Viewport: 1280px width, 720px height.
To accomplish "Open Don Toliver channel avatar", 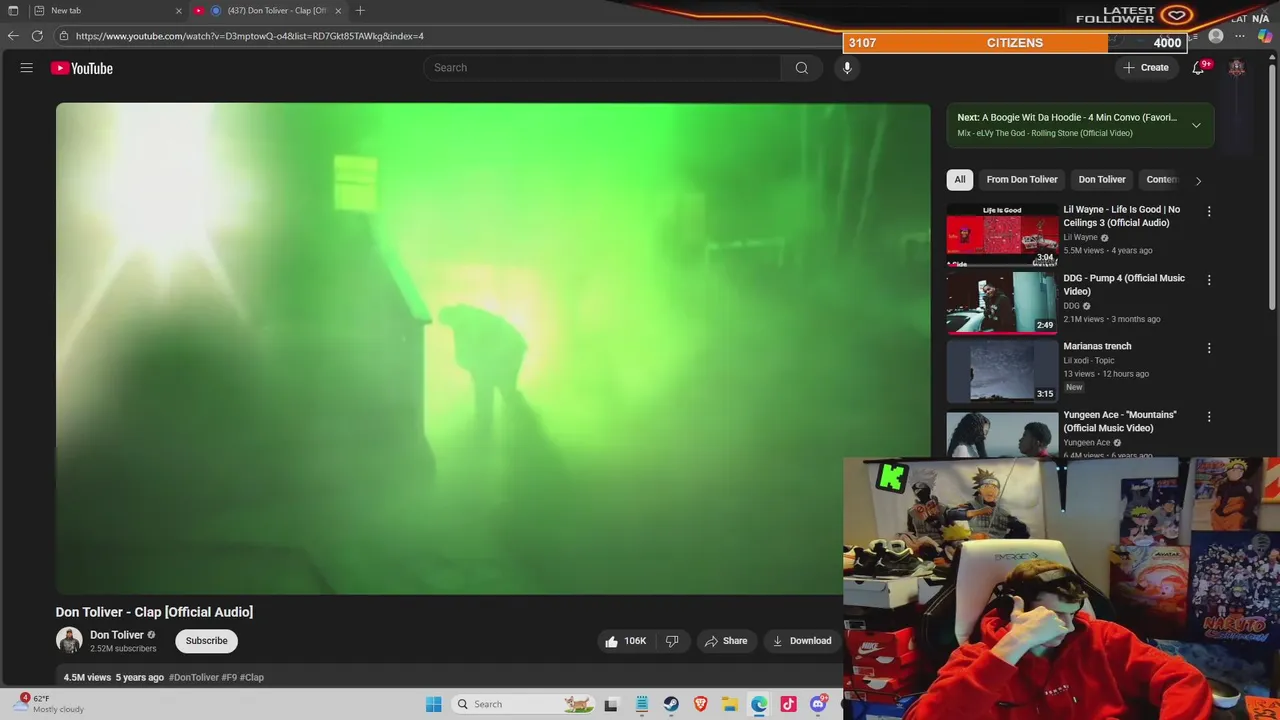I will tap(69, 641).
